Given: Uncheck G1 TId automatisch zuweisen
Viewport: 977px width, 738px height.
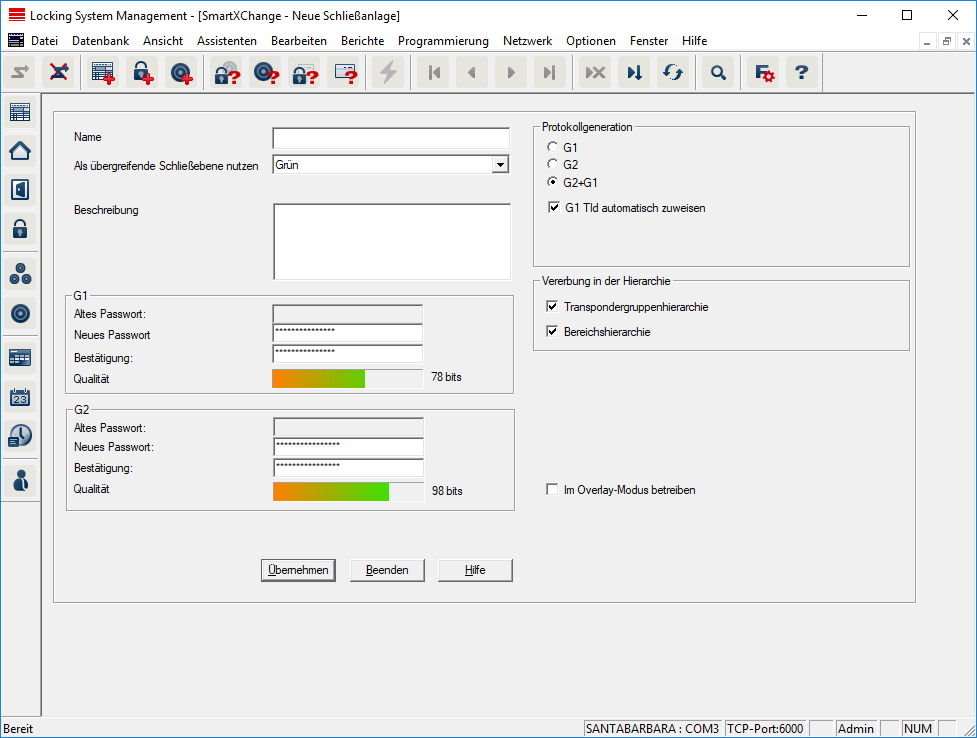Looking at the screenshot, I should coord(554,208).
